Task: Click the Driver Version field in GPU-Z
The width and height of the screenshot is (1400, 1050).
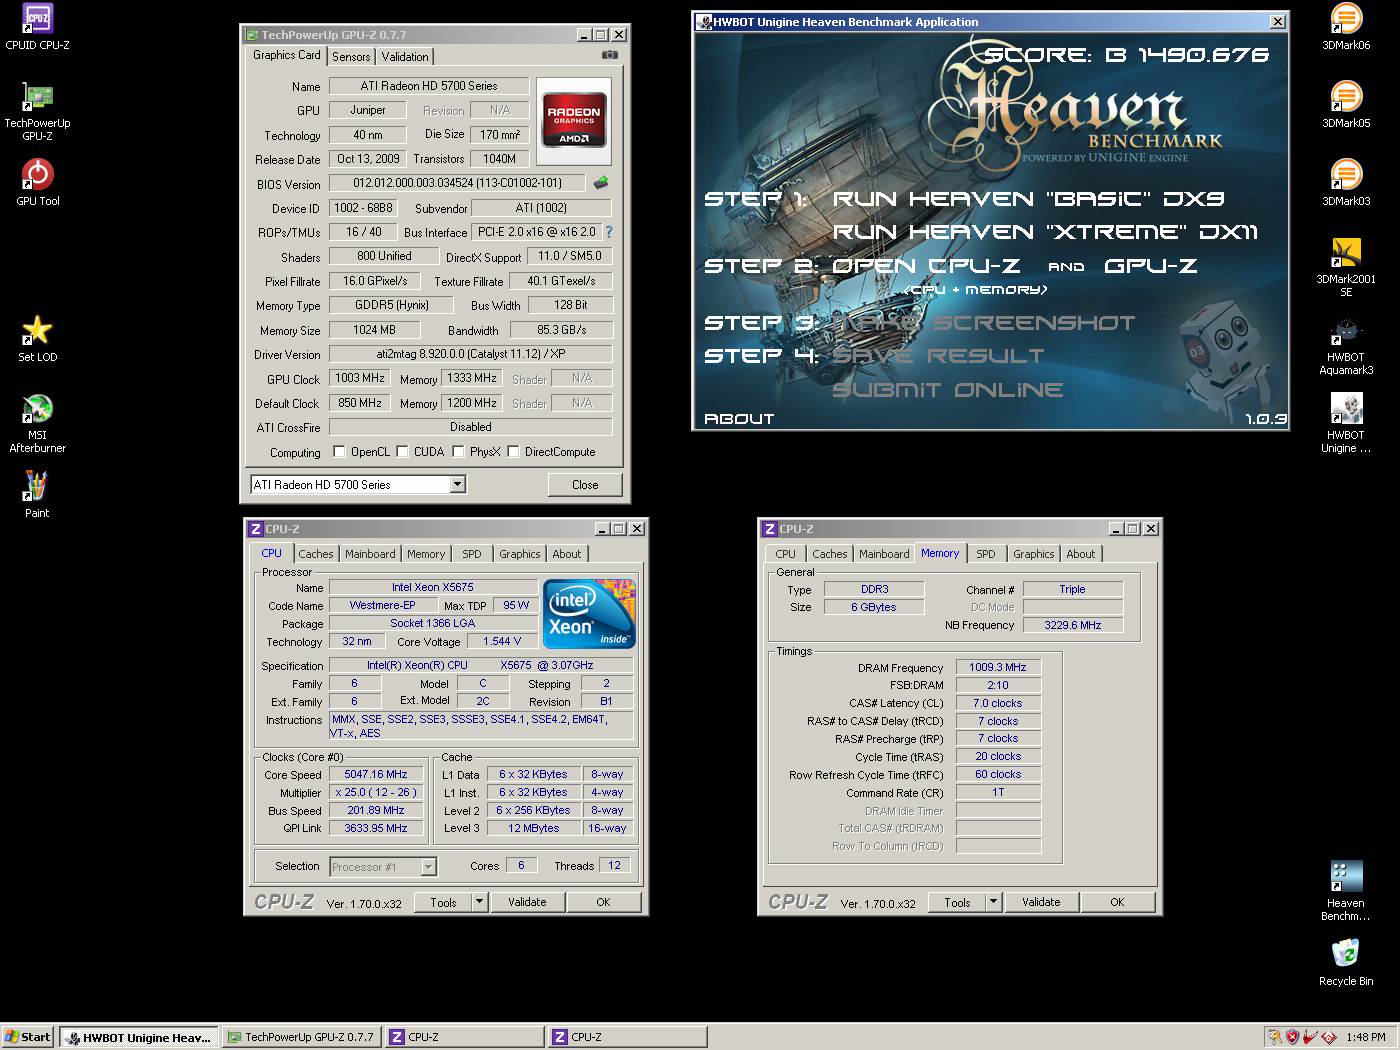Action: click(x=470, y=354)
